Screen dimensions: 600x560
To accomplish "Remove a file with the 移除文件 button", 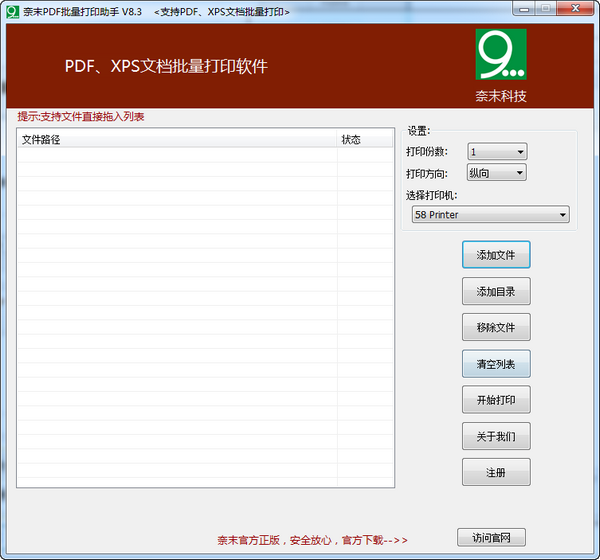I will tap(496, 327).
